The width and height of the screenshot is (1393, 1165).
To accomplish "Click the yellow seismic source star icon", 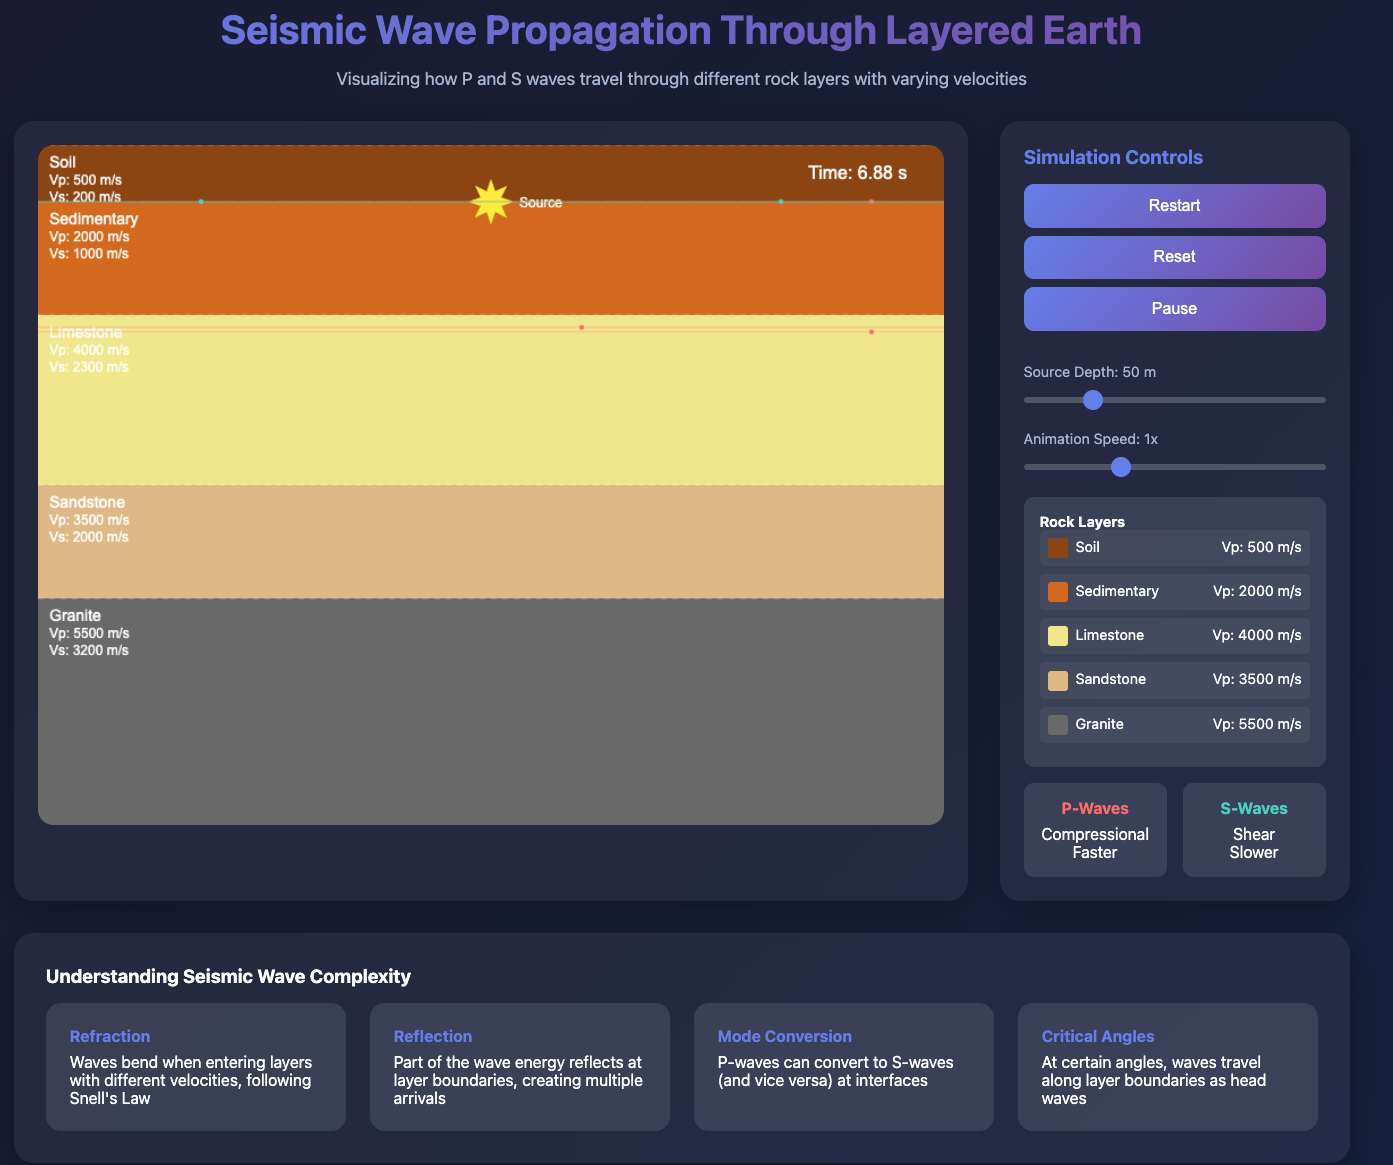I will click(490, 202).
